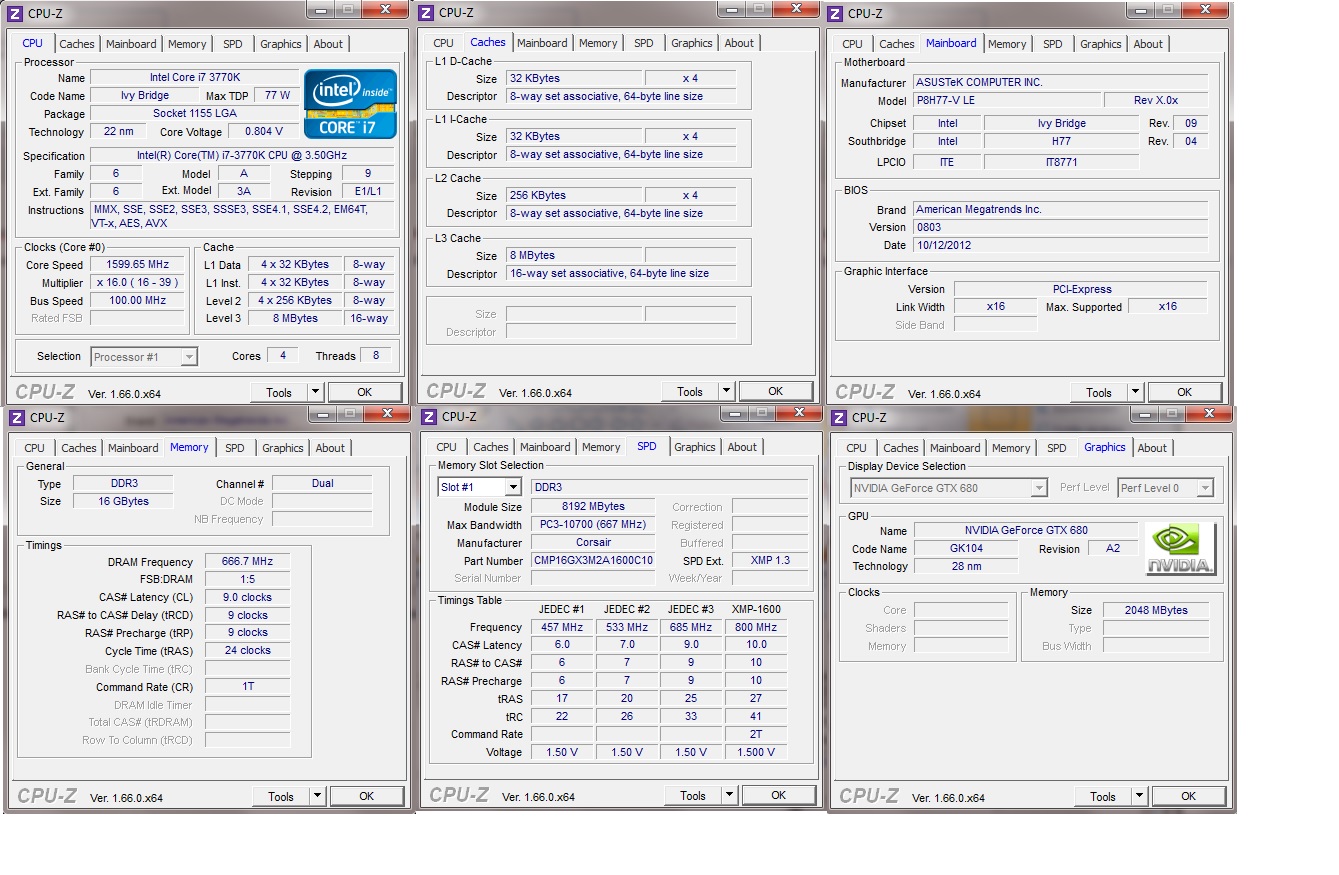This screenshot has width=1339, height=875.
Task: Click the FSB:DRAM 1:5 value
Action: [x=247, y=579]
